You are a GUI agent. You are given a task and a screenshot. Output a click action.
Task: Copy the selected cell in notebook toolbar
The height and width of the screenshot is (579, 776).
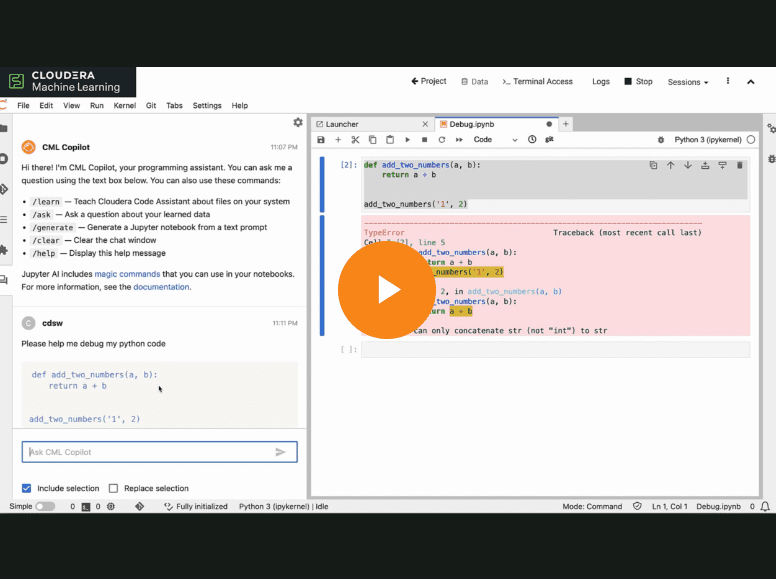(373, 140)
